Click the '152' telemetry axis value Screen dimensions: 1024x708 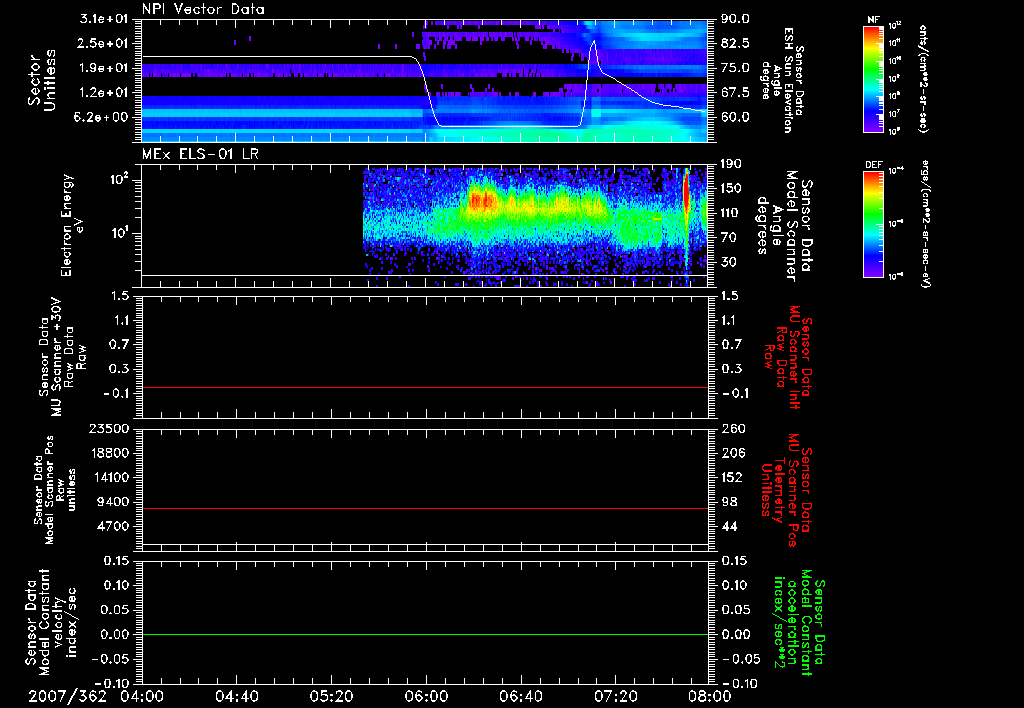(x=732, y=477)
